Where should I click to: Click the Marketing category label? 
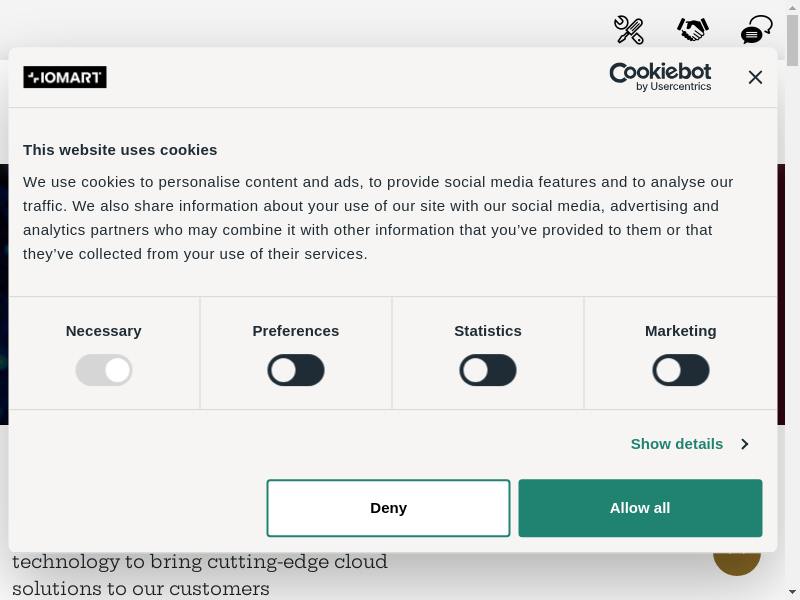(x=681, y=330)
